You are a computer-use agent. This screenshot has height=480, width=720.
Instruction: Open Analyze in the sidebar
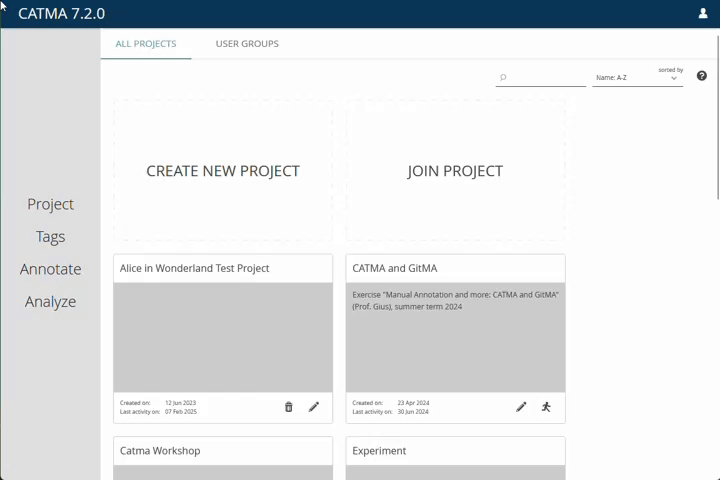tap(50, 302)
